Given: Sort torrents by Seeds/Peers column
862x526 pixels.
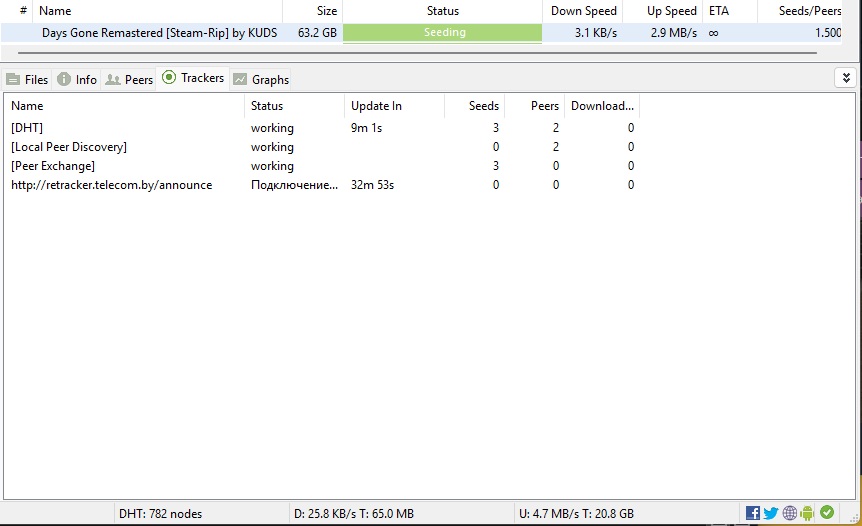Looking at the screenshot, I should point(800,11).
